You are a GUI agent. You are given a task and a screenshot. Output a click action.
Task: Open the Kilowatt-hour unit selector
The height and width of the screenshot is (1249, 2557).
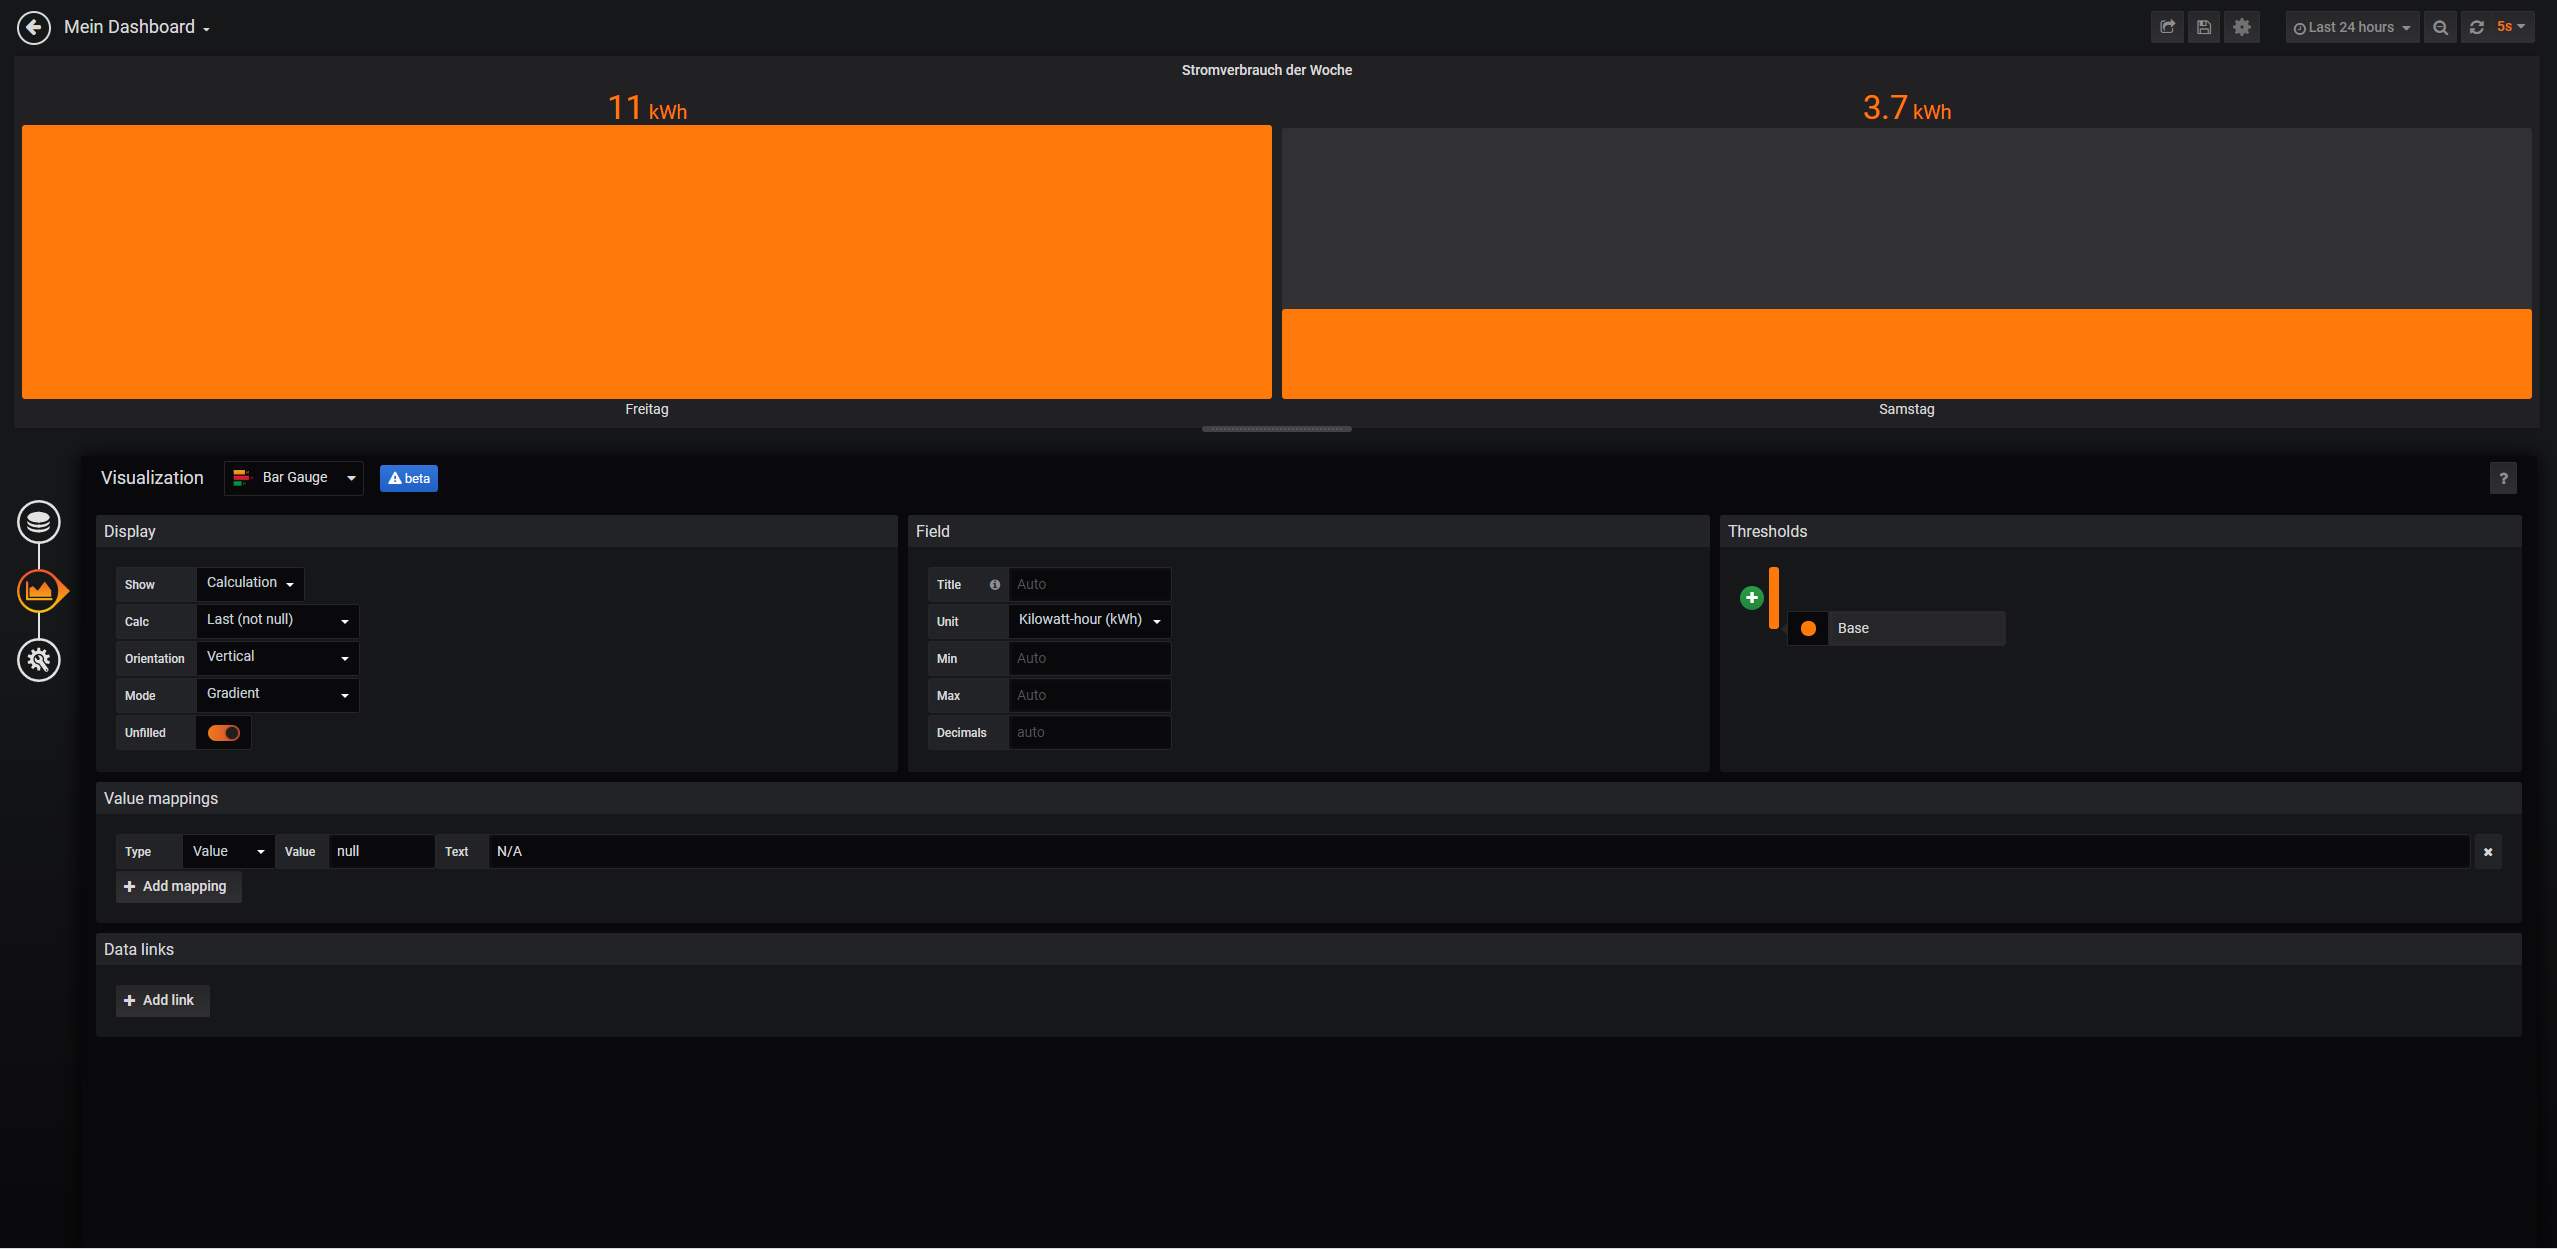1089,621
